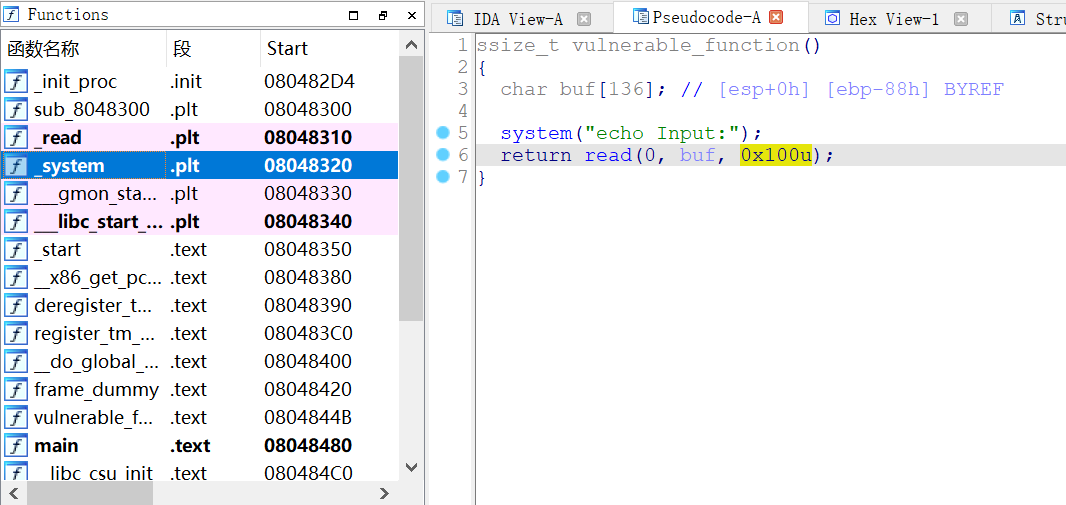
Task: Toggle breakpoint dot on line 6
Action: click(x=443, y=155)
